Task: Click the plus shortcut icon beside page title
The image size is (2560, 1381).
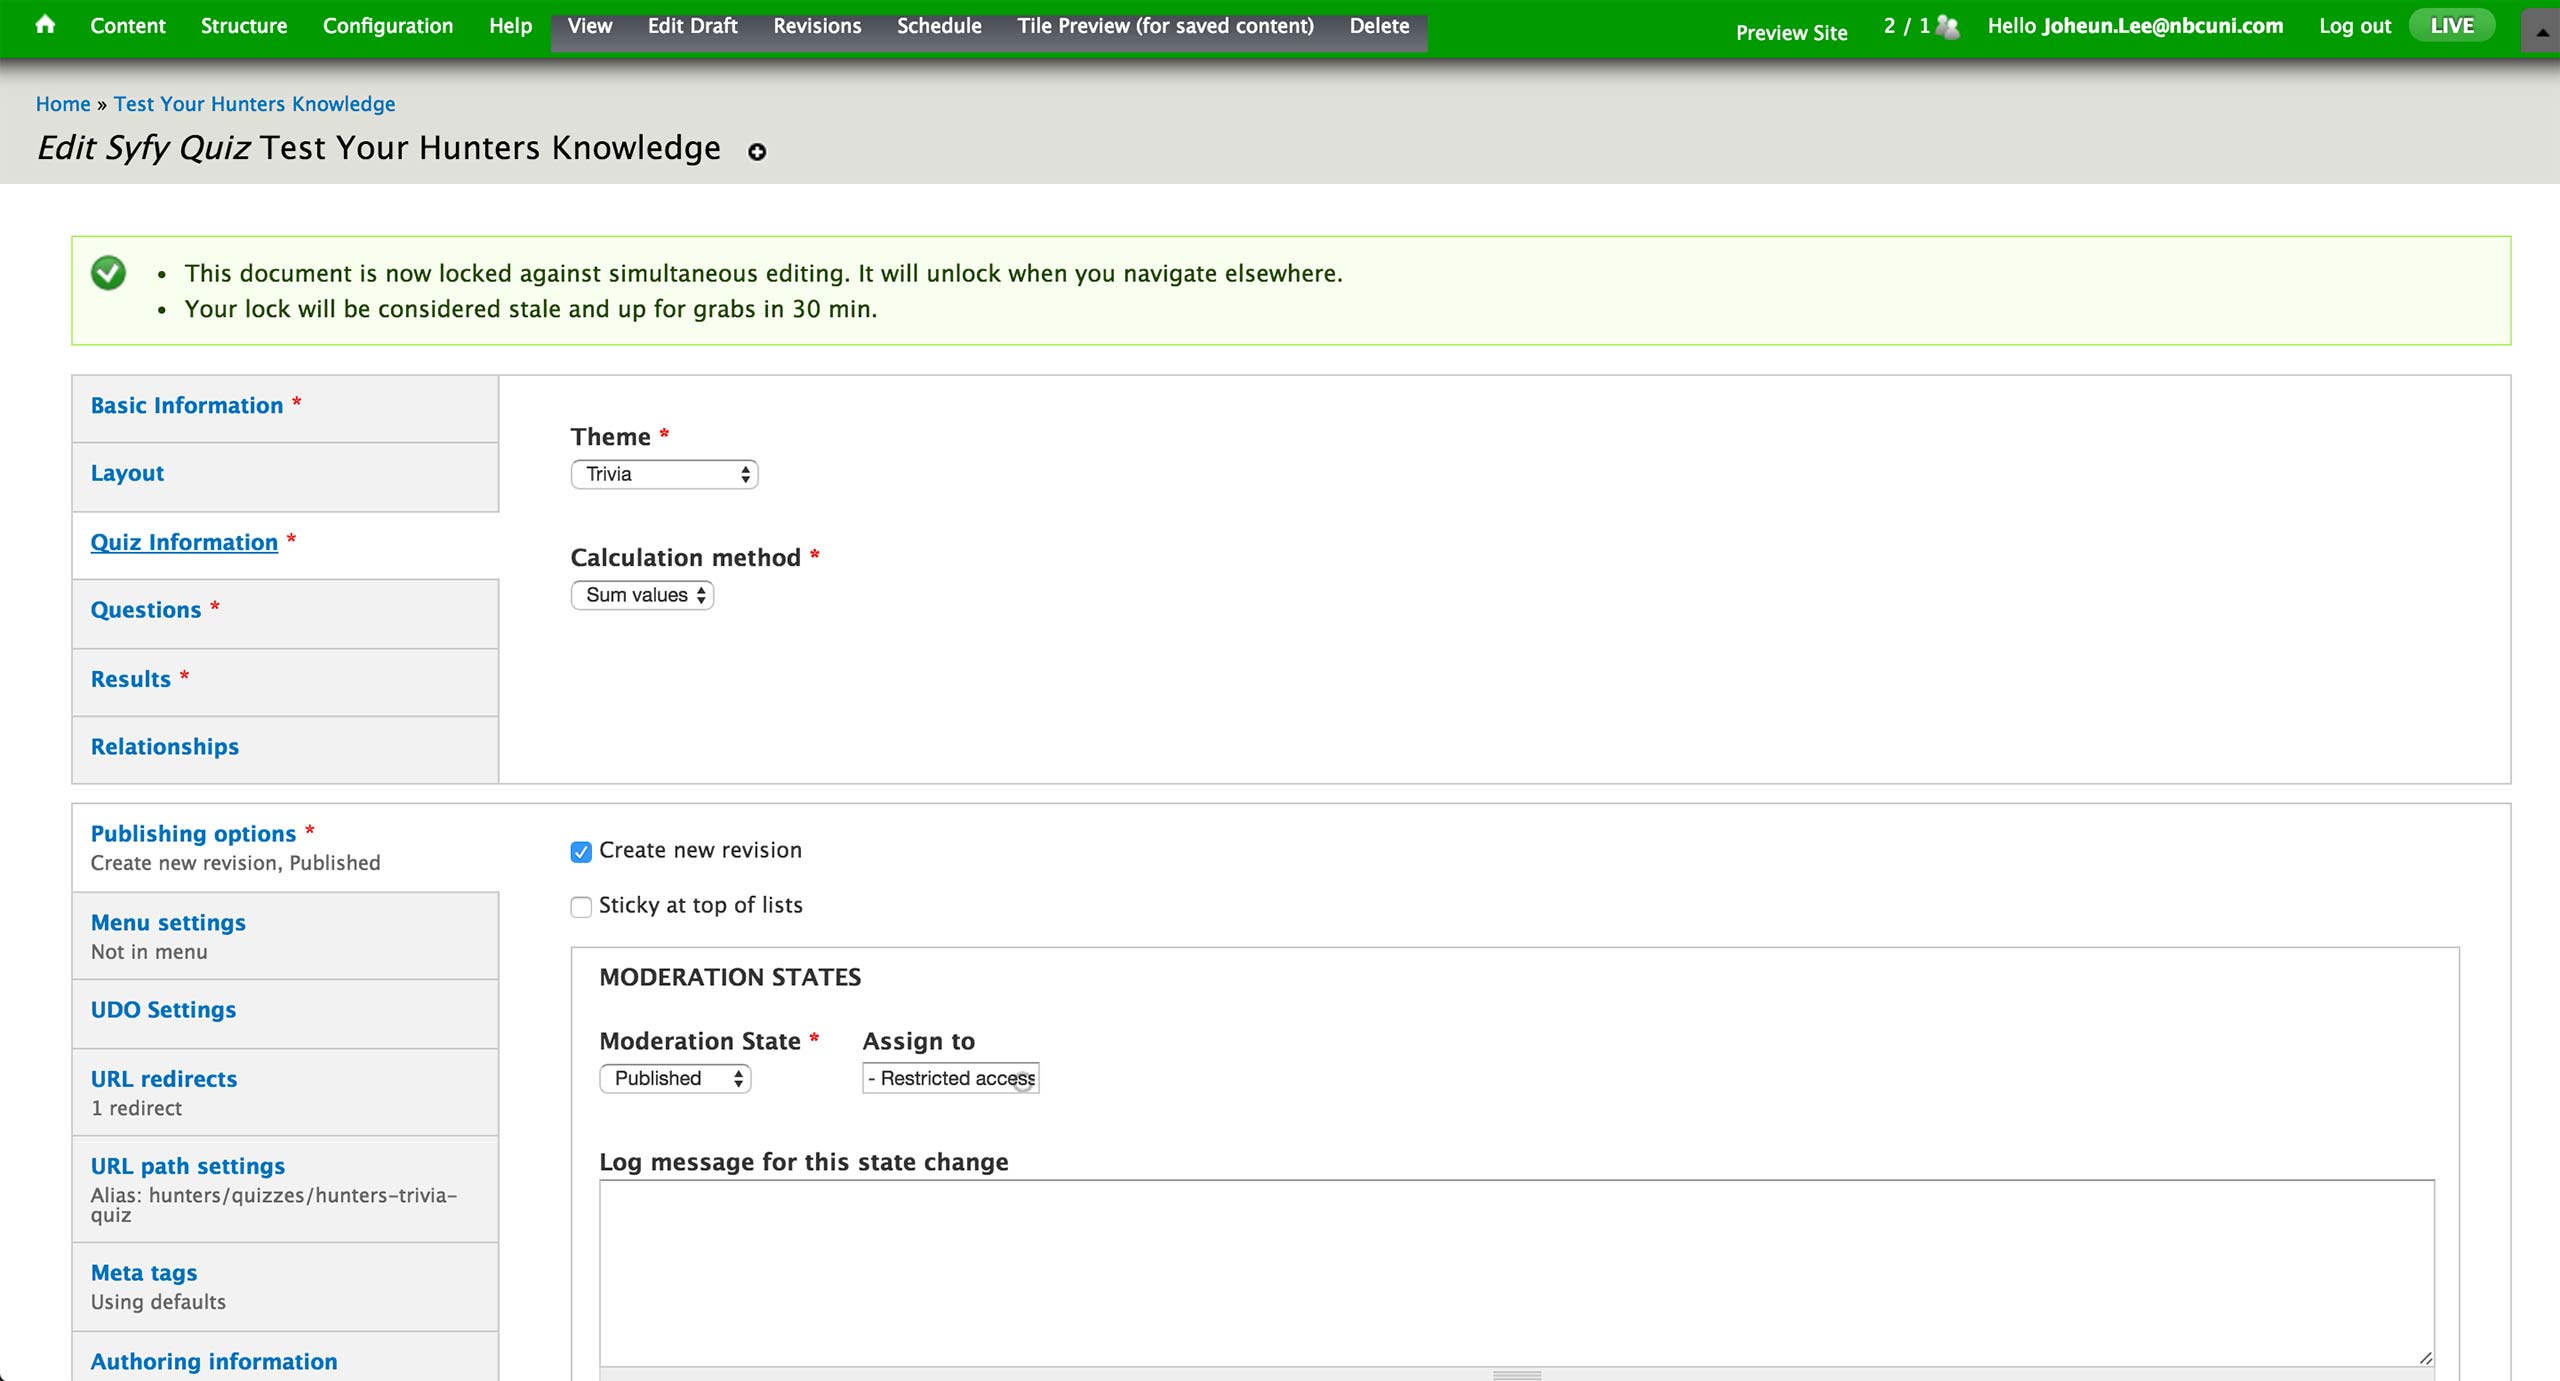Action: 757,151
